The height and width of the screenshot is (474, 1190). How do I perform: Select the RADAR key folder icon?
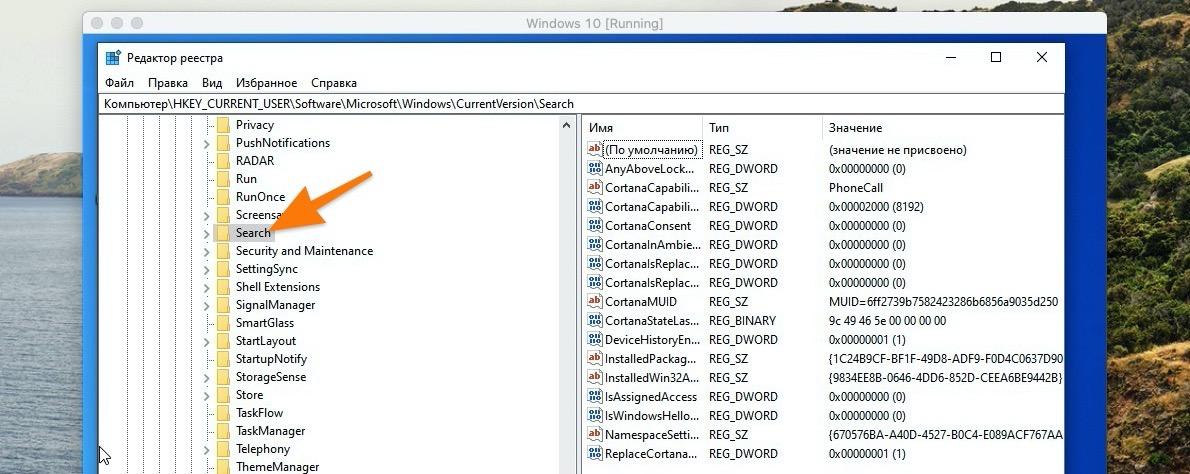point(223,161)
